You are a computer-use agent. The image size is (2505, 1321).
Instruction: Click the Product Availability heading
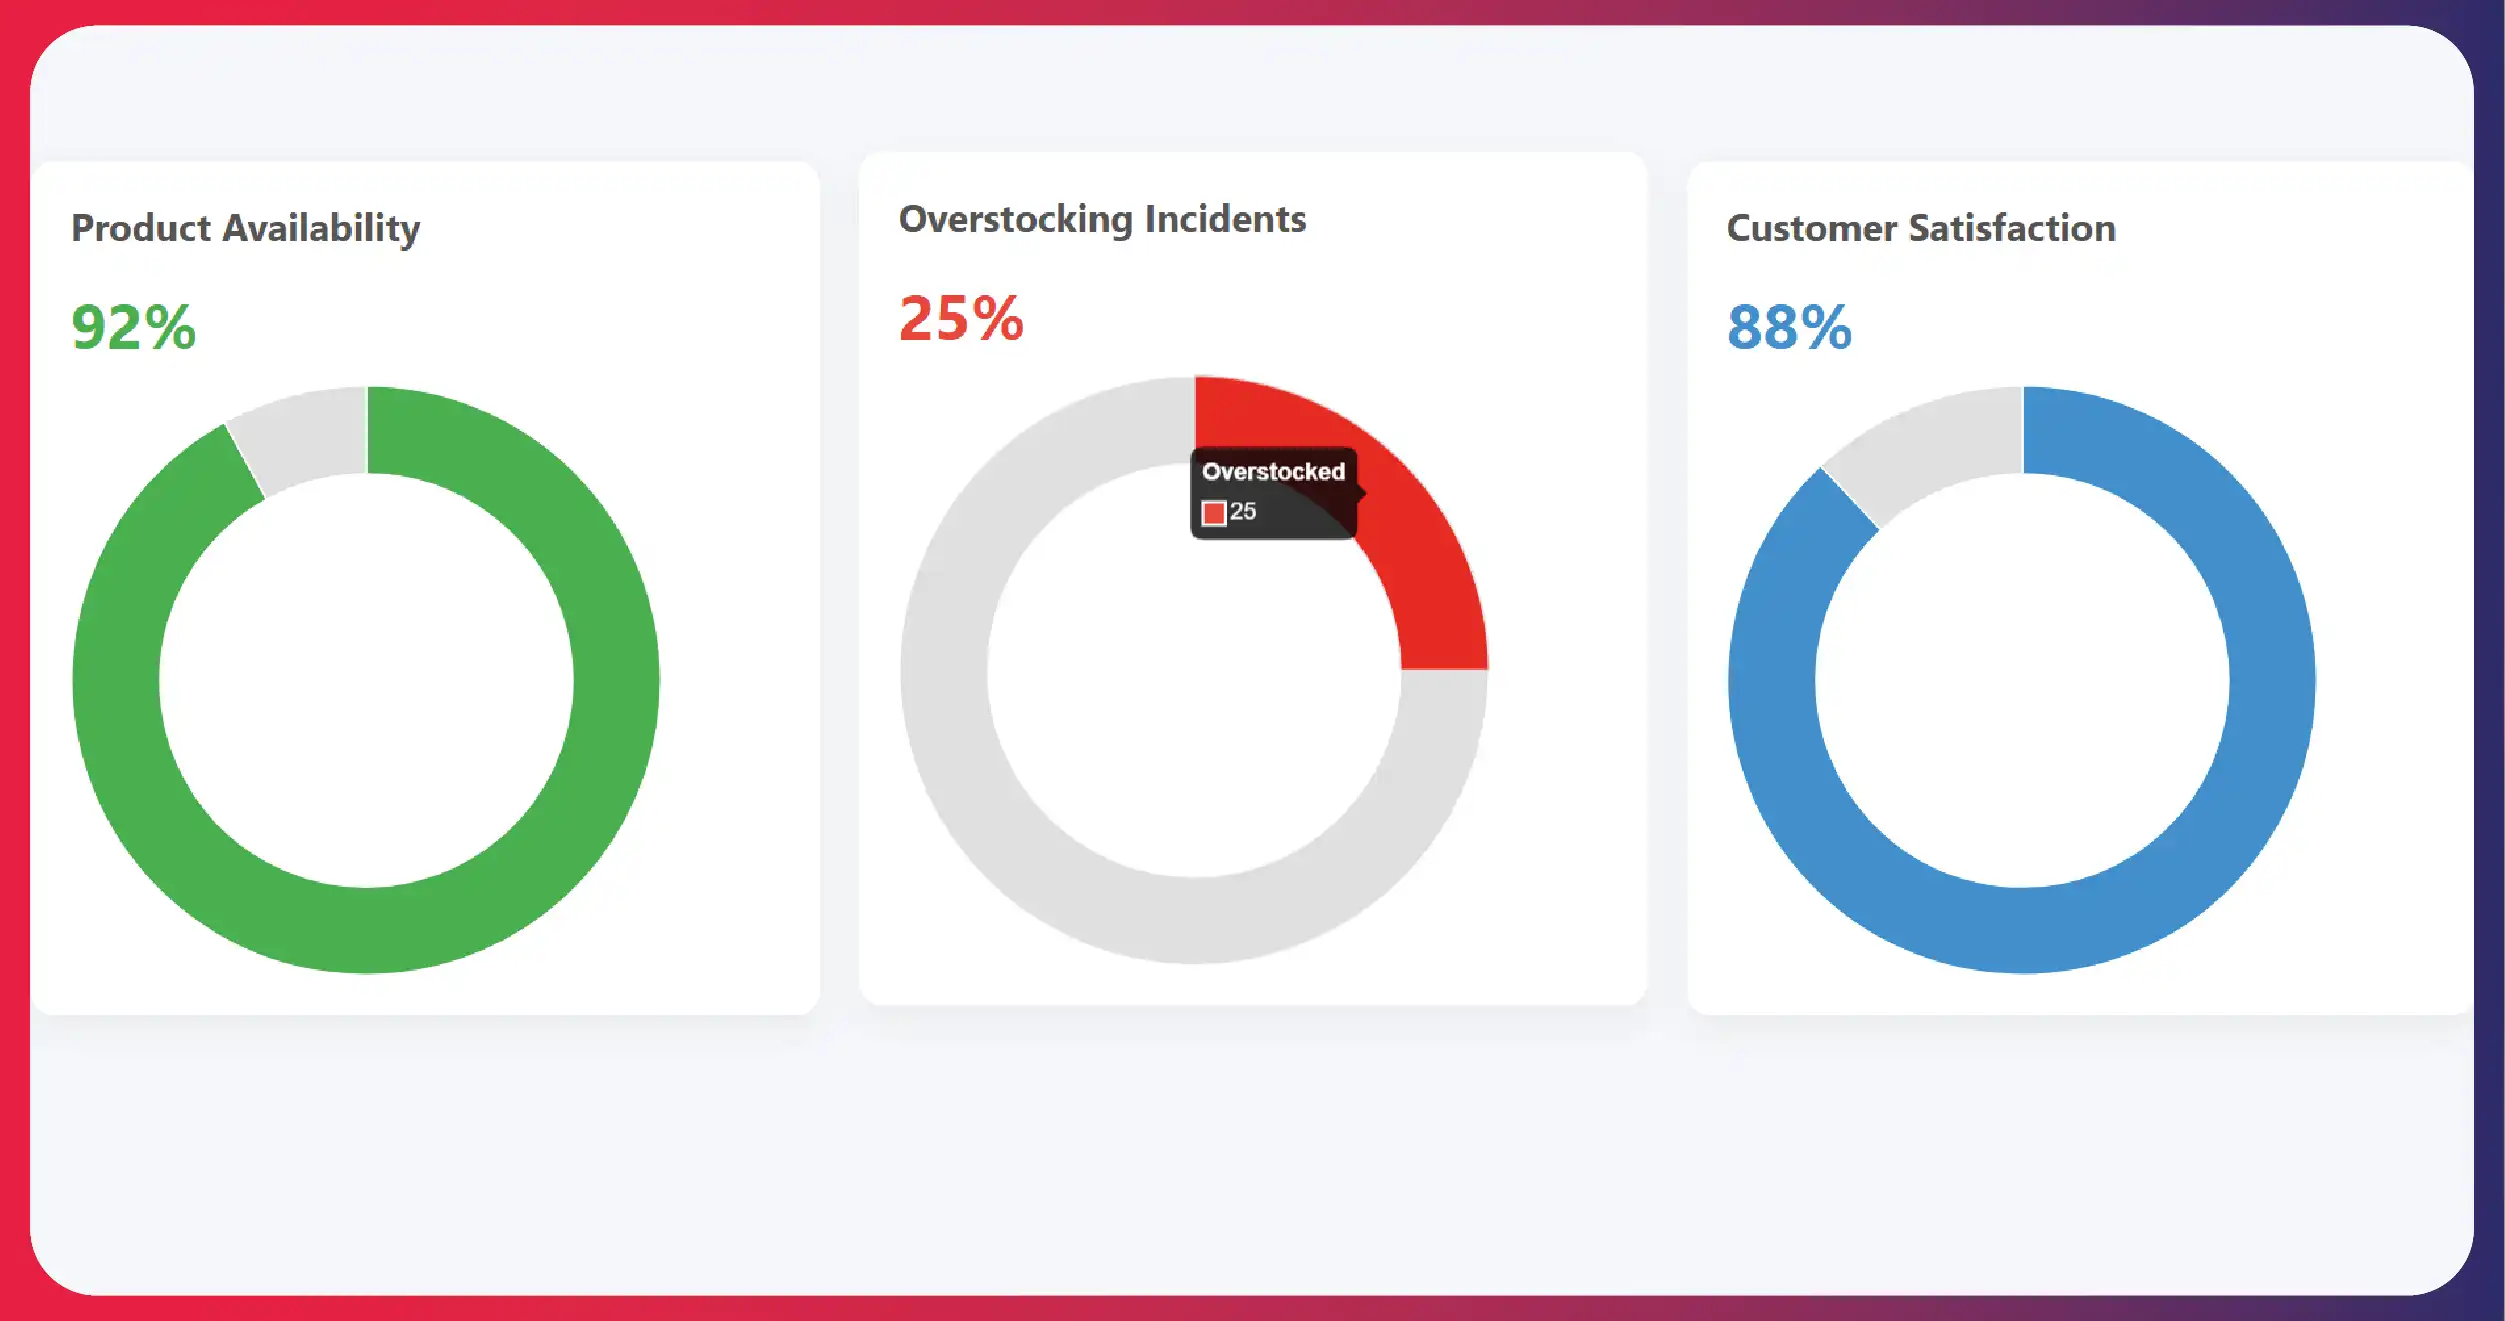pos(245,228)
